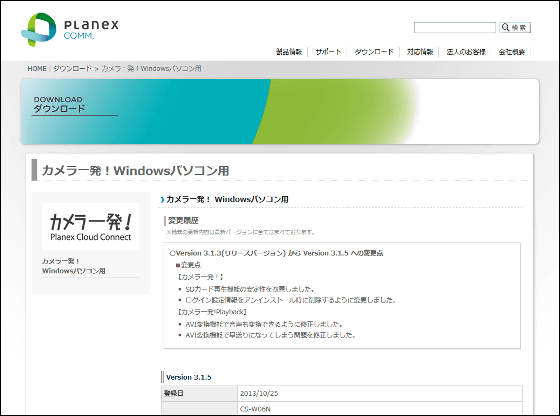
Task: Click the 検索 search button
Action: 515,27
